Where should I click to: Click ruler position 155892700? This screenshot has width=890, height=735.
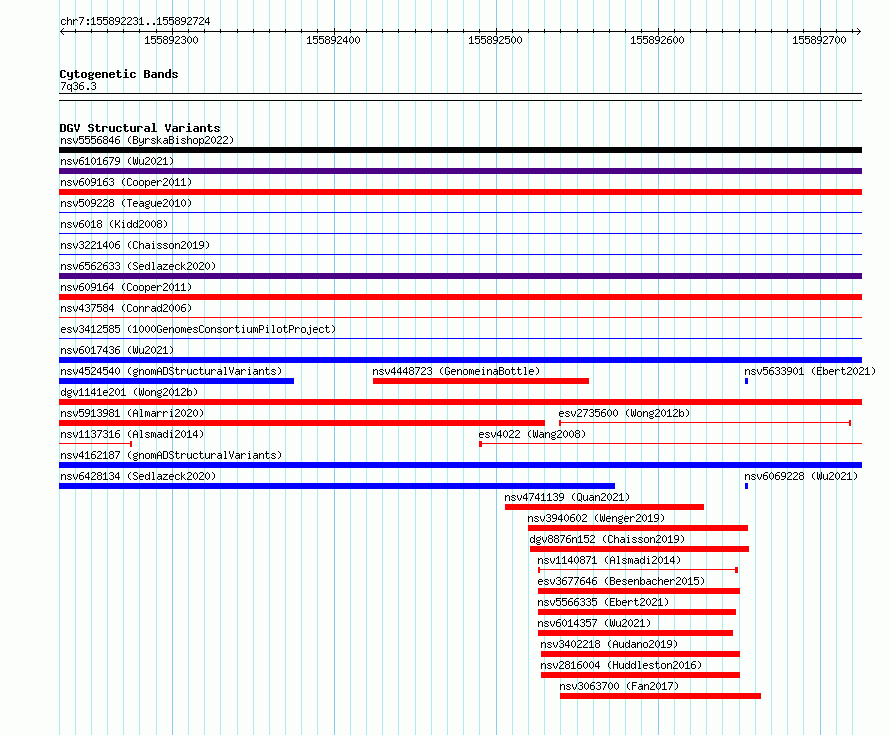pos(819,40)
